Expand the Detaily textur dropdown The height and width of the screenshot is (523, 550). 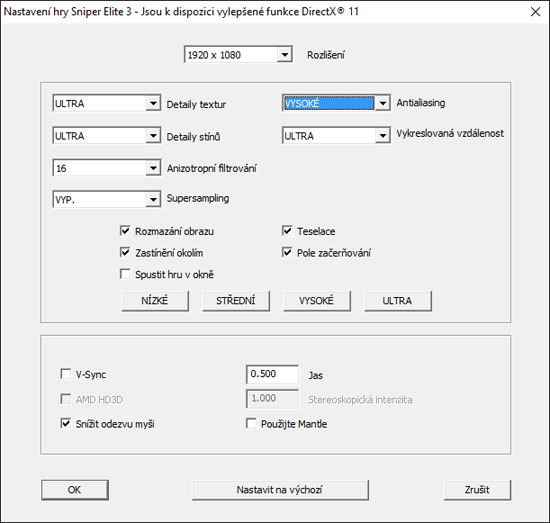tap(153, 103)
